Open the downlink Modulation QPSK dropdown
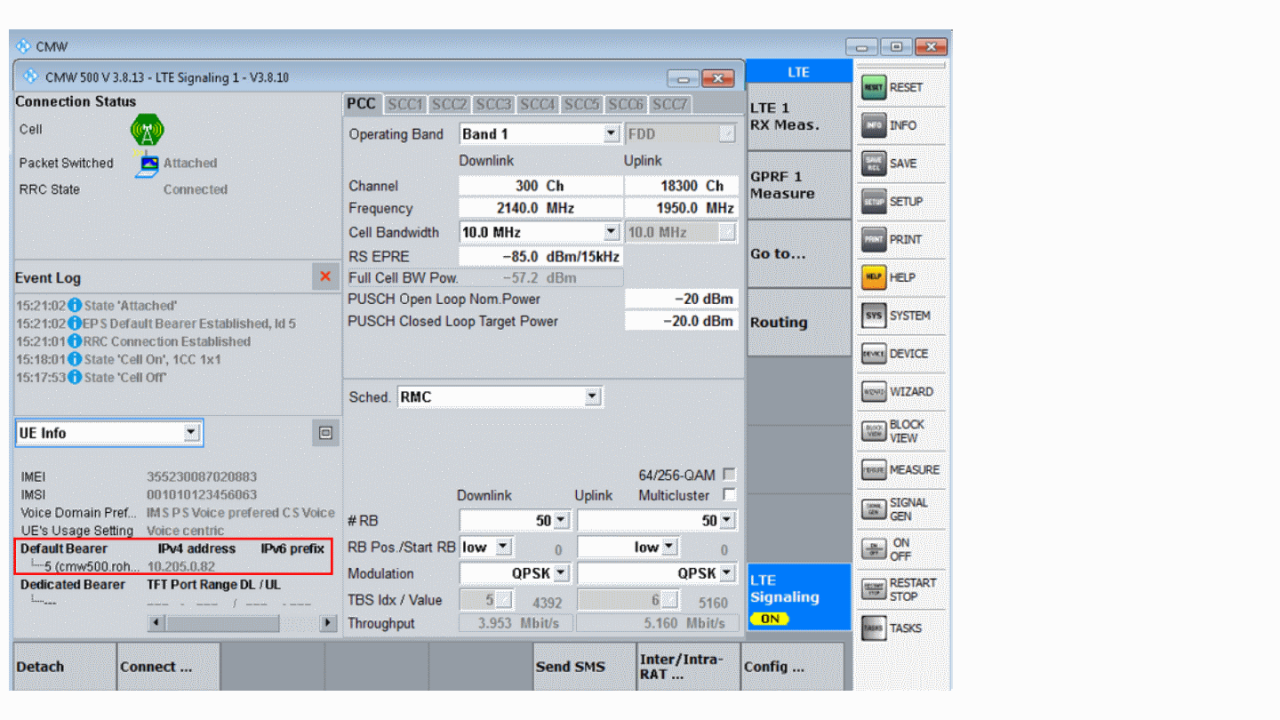This screenshot has width=1280, height=720. (x=561, y=573)
